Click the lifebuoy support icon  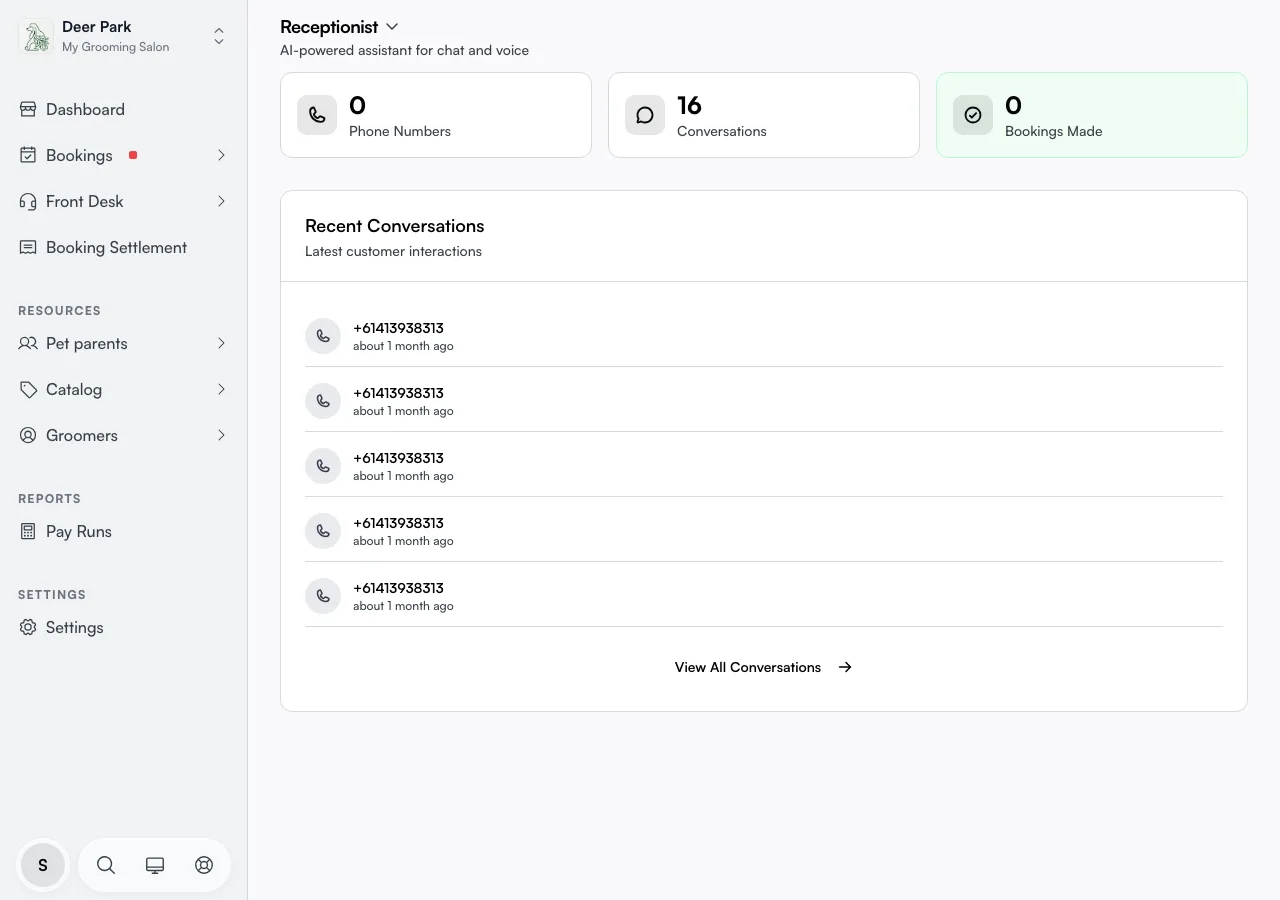point(204,865)
